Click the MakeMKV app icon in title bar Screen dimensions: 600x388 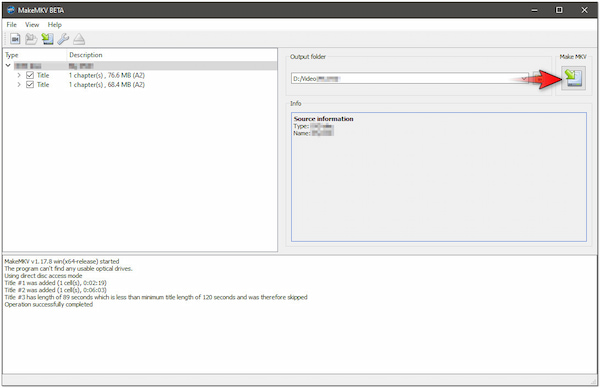pos(11,10)
